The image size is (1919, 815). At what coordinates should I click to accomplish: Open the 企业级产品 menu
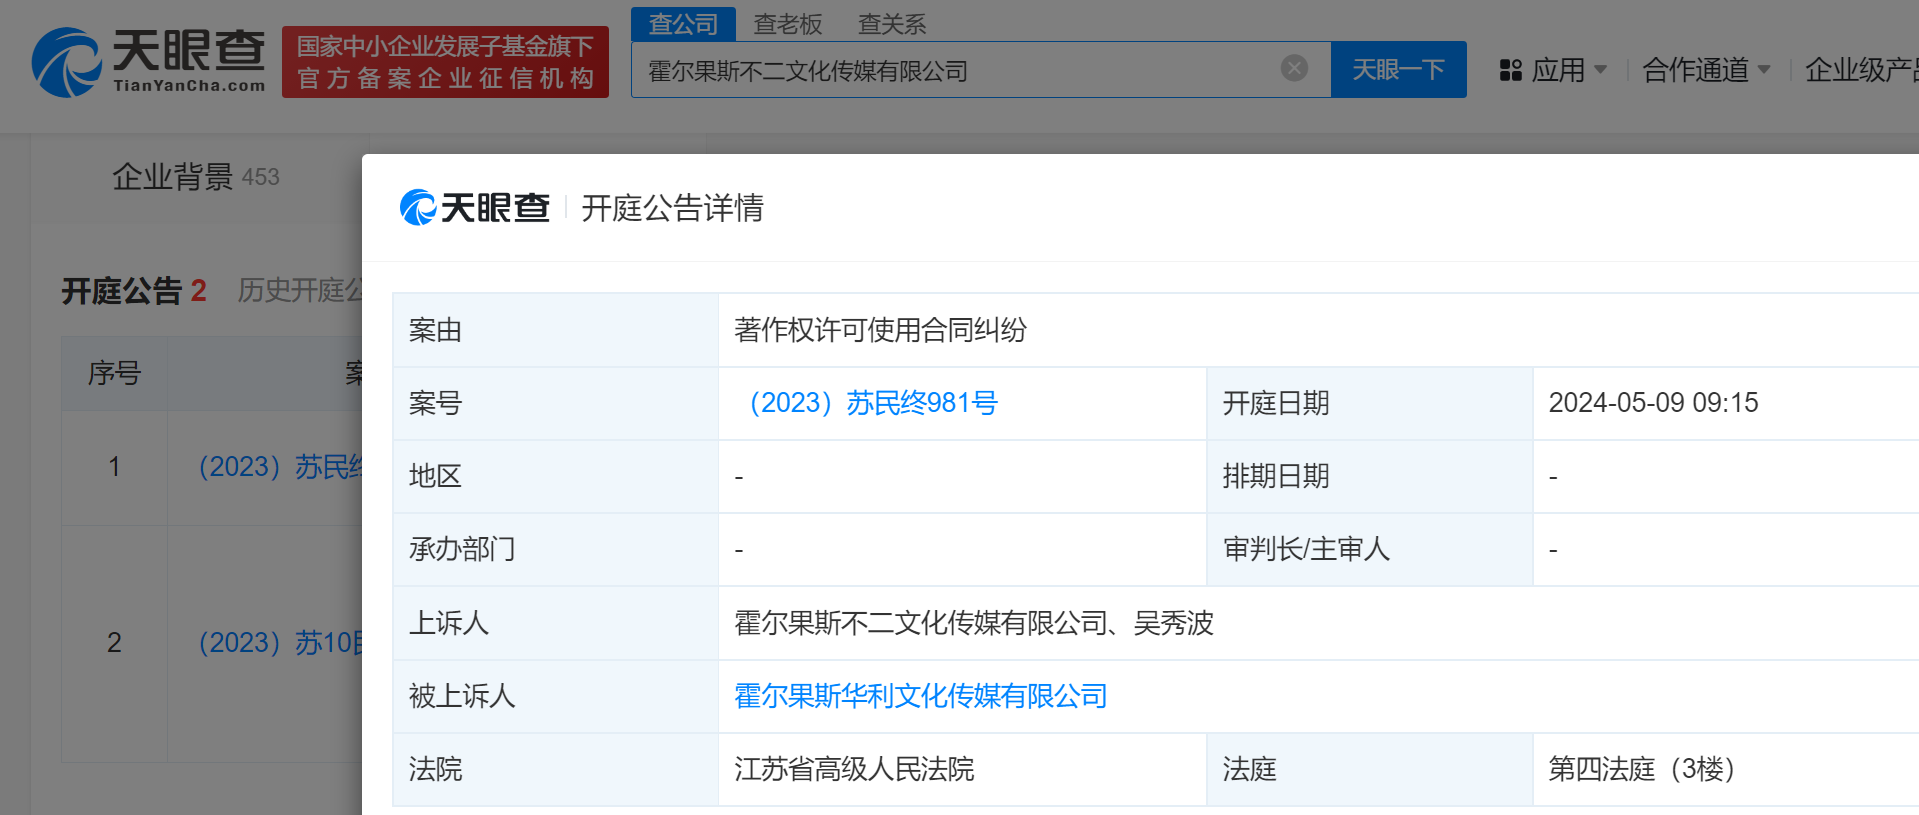(1860, 70)
